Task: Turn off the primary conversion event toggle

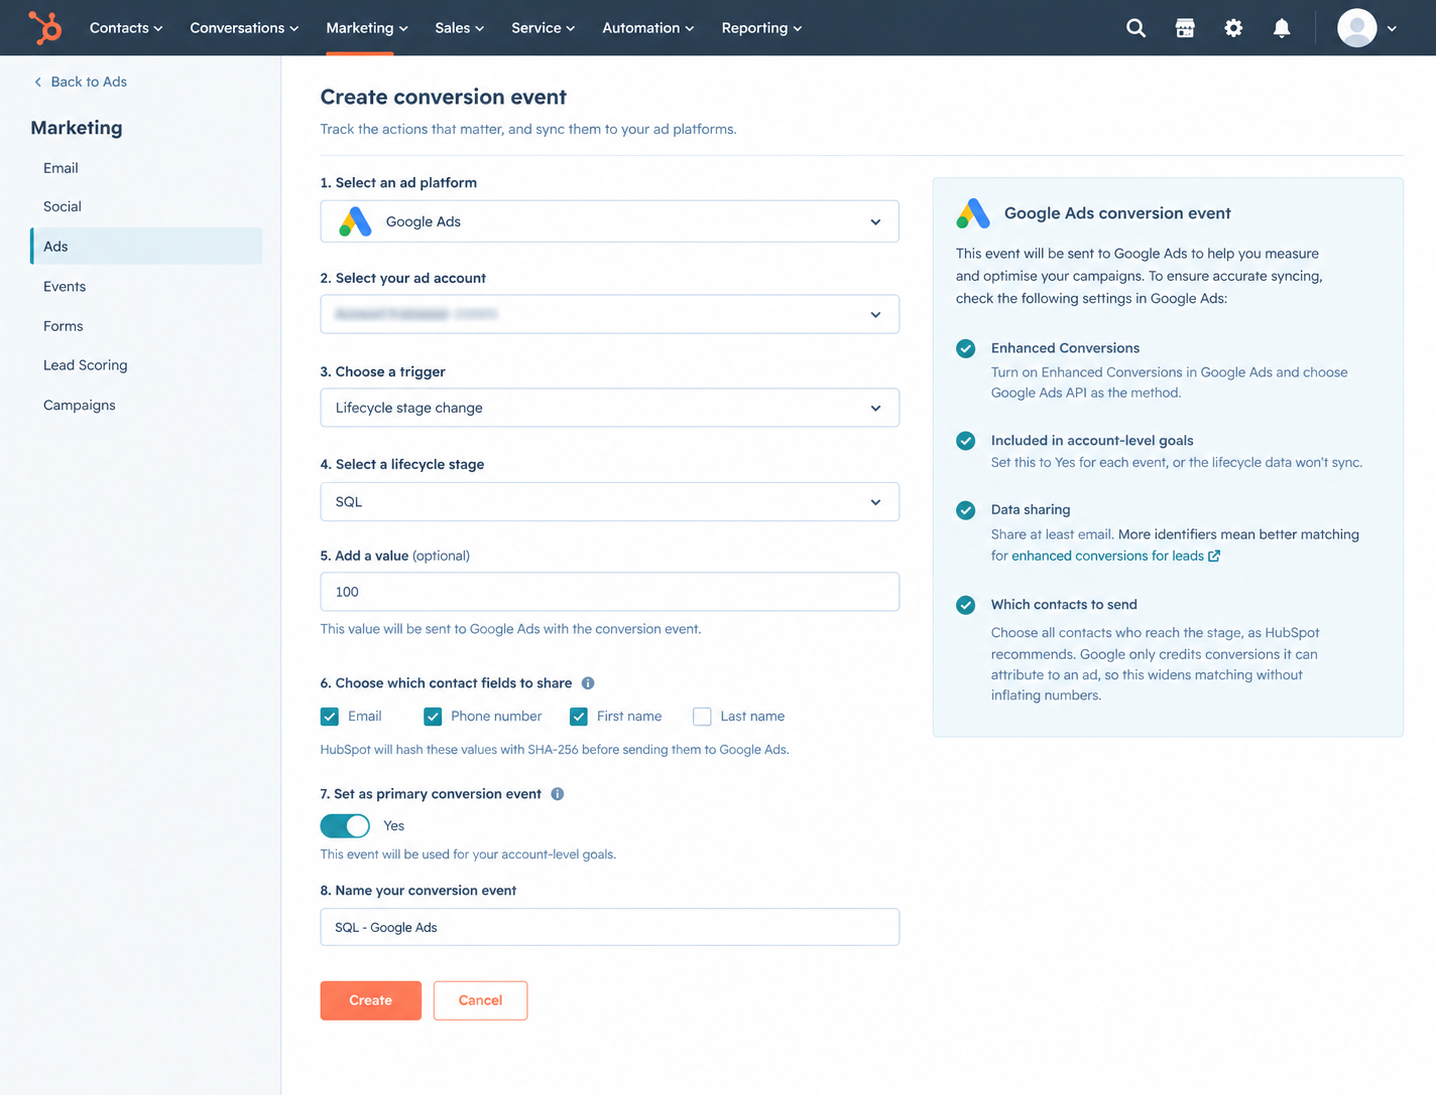Action: tap(345, 826)
